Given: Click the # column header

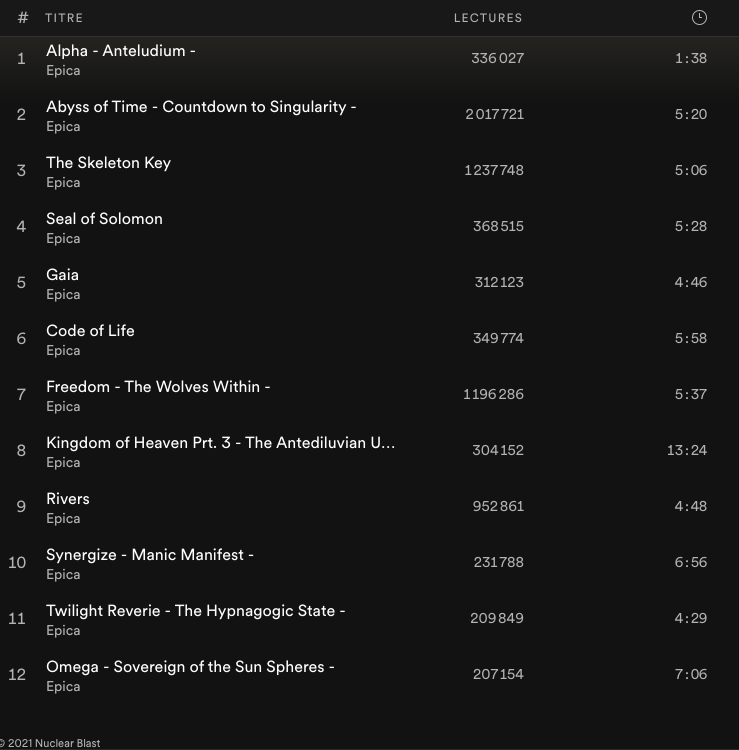Looking at the screenshot, I should click(23, 18).
